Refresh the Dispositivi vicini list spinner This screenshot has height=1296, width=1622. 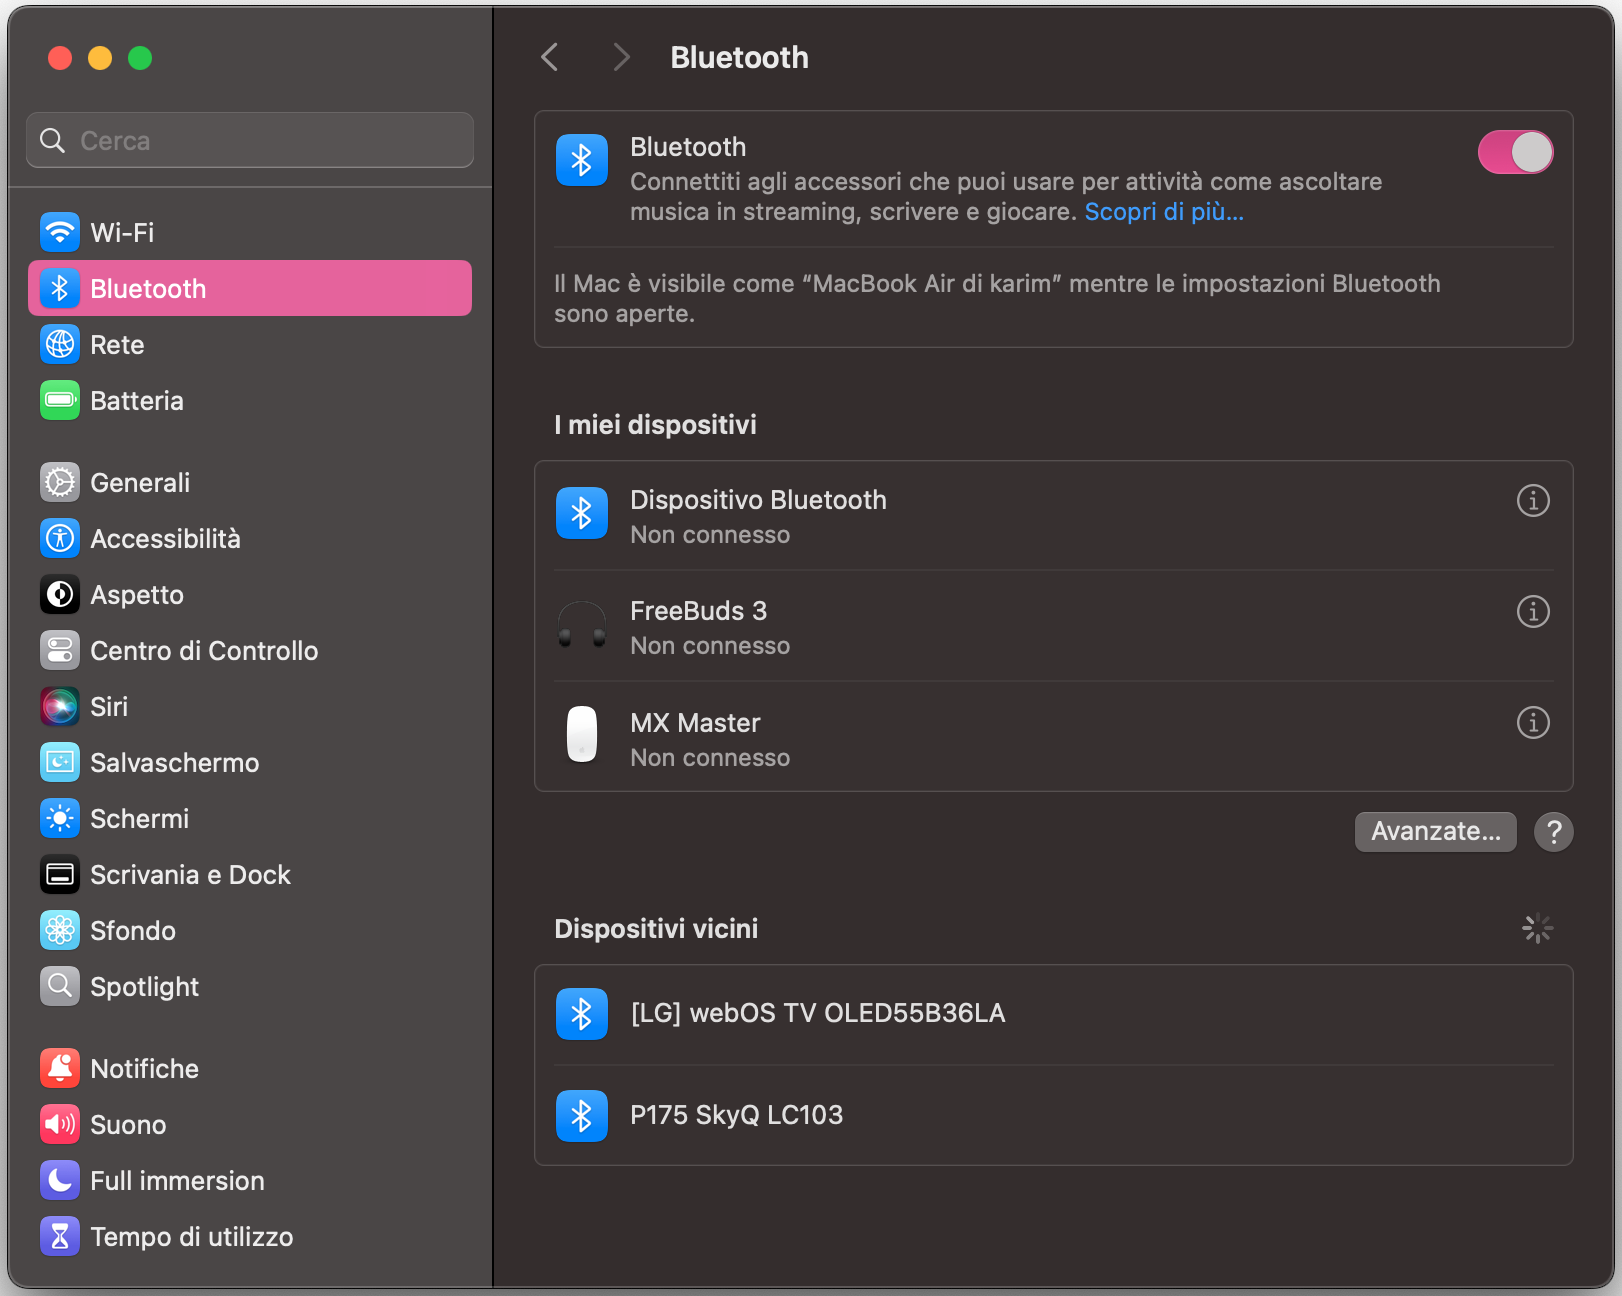coord(1537,928)
